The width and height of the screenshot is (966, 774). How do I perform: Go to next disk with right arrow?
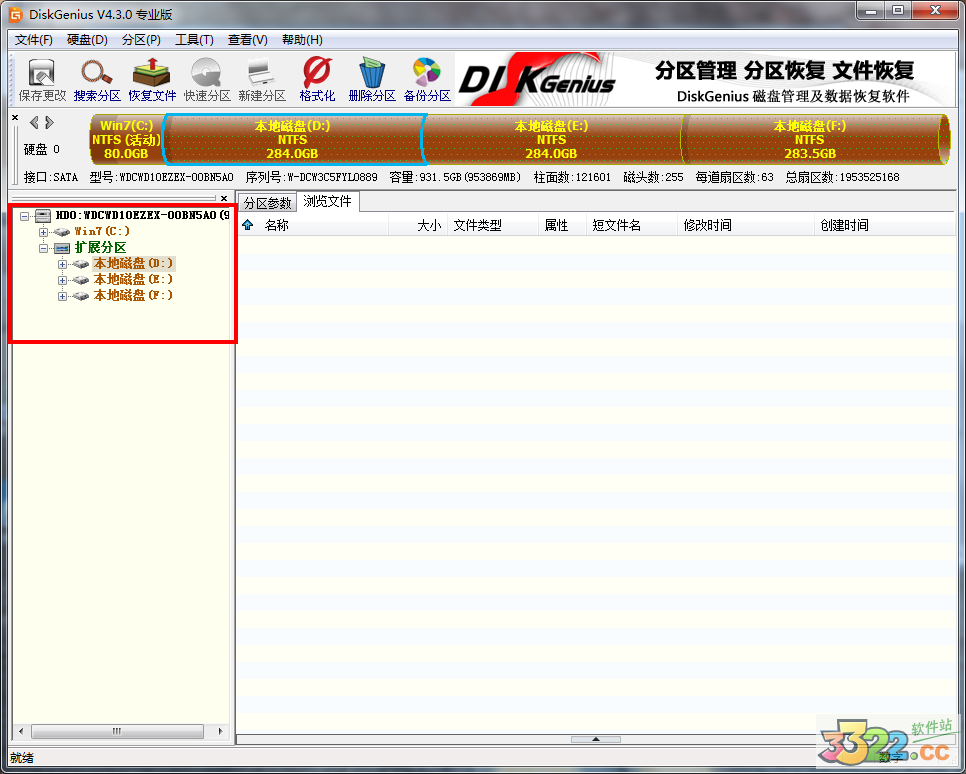click(x=49, y=123)
